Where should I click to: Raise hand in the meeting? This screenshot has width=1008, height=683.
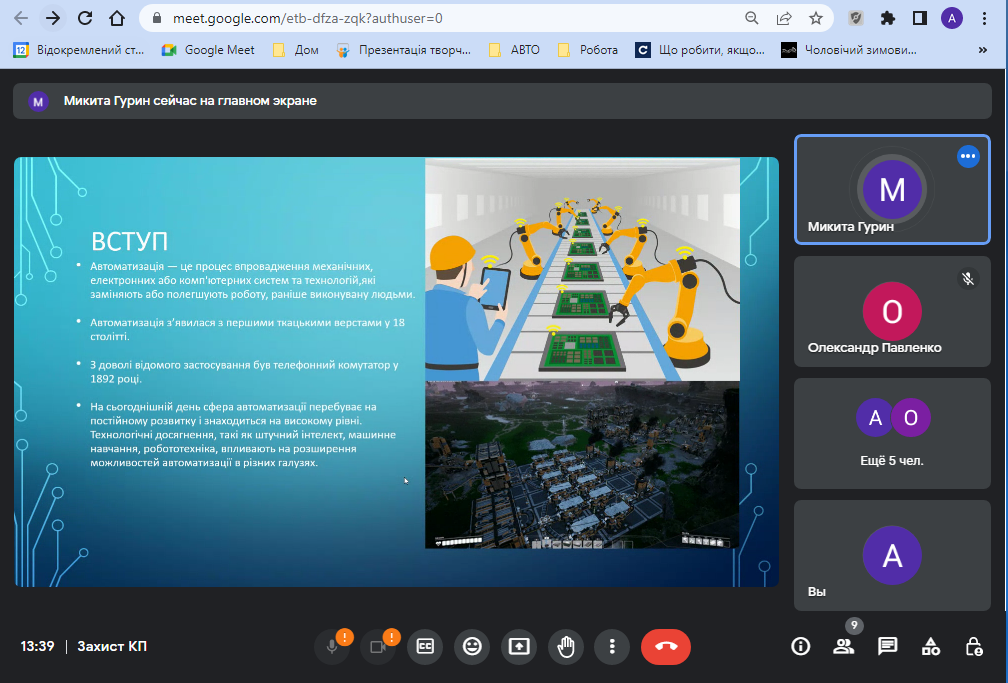point(565,646)
